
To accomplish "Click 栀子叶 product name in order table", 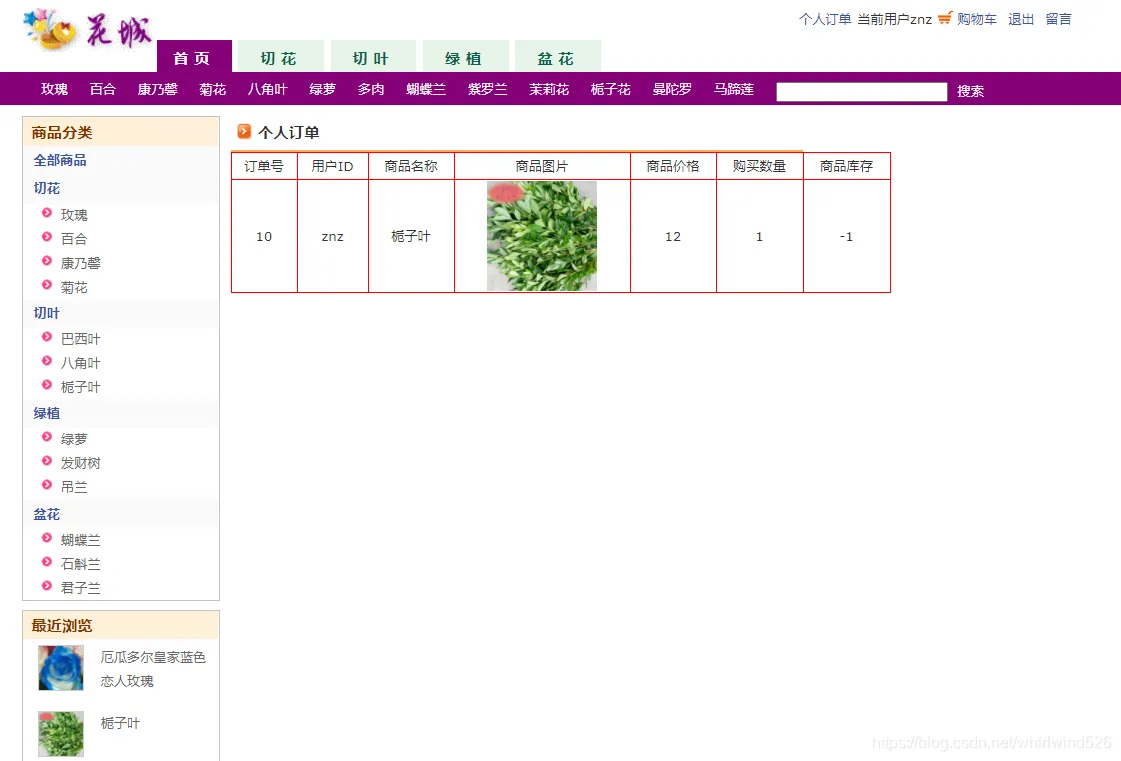I will [410, 236].
